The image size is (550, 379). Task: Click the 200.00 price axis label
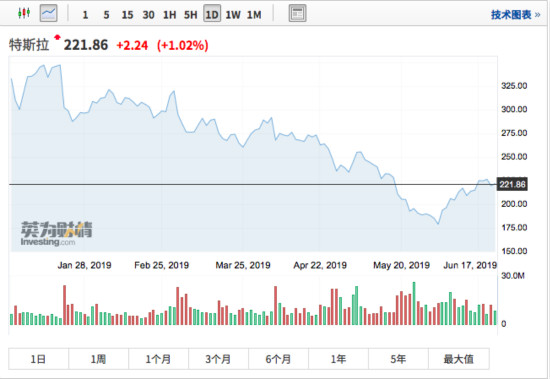pos(514,204)
